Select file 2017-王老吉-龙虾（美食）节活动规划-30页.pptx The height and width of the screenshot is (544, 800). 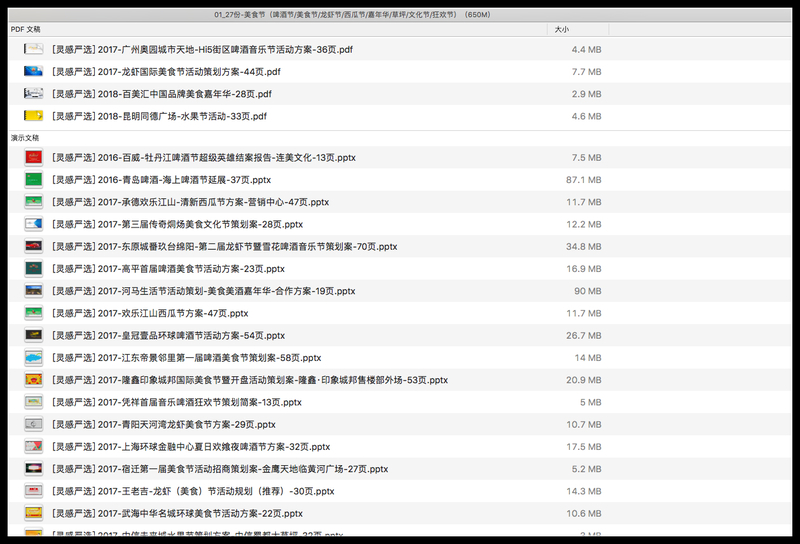[x=193, y=491]
